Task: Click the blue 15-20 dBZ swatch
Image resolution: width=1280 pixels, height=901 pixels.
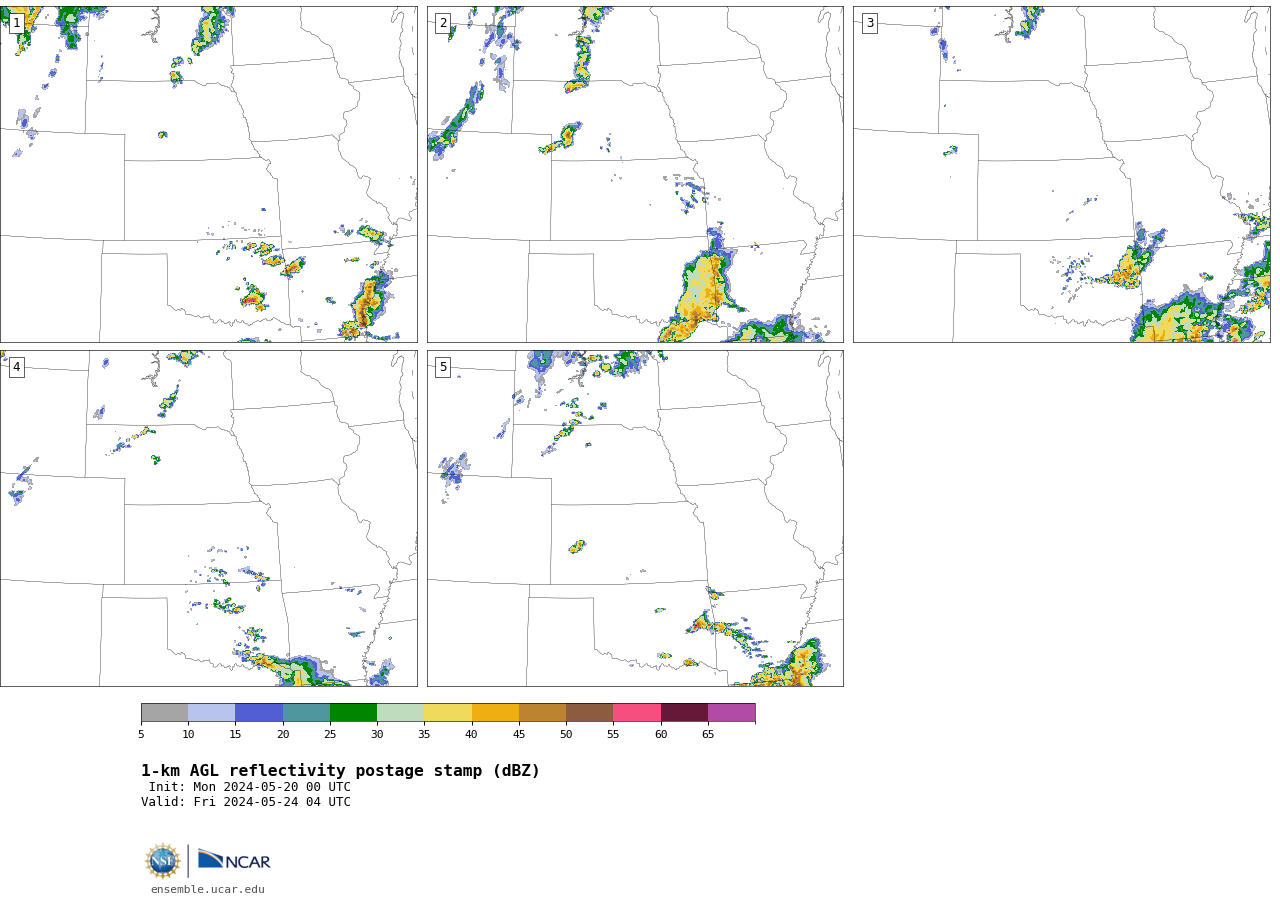Action: pos(259,713)
